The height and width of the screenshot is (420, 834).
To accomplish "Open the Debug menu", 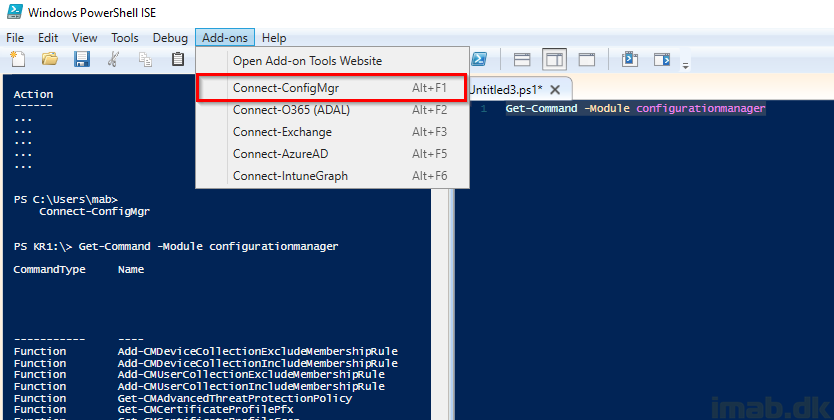I will [170, 38].
